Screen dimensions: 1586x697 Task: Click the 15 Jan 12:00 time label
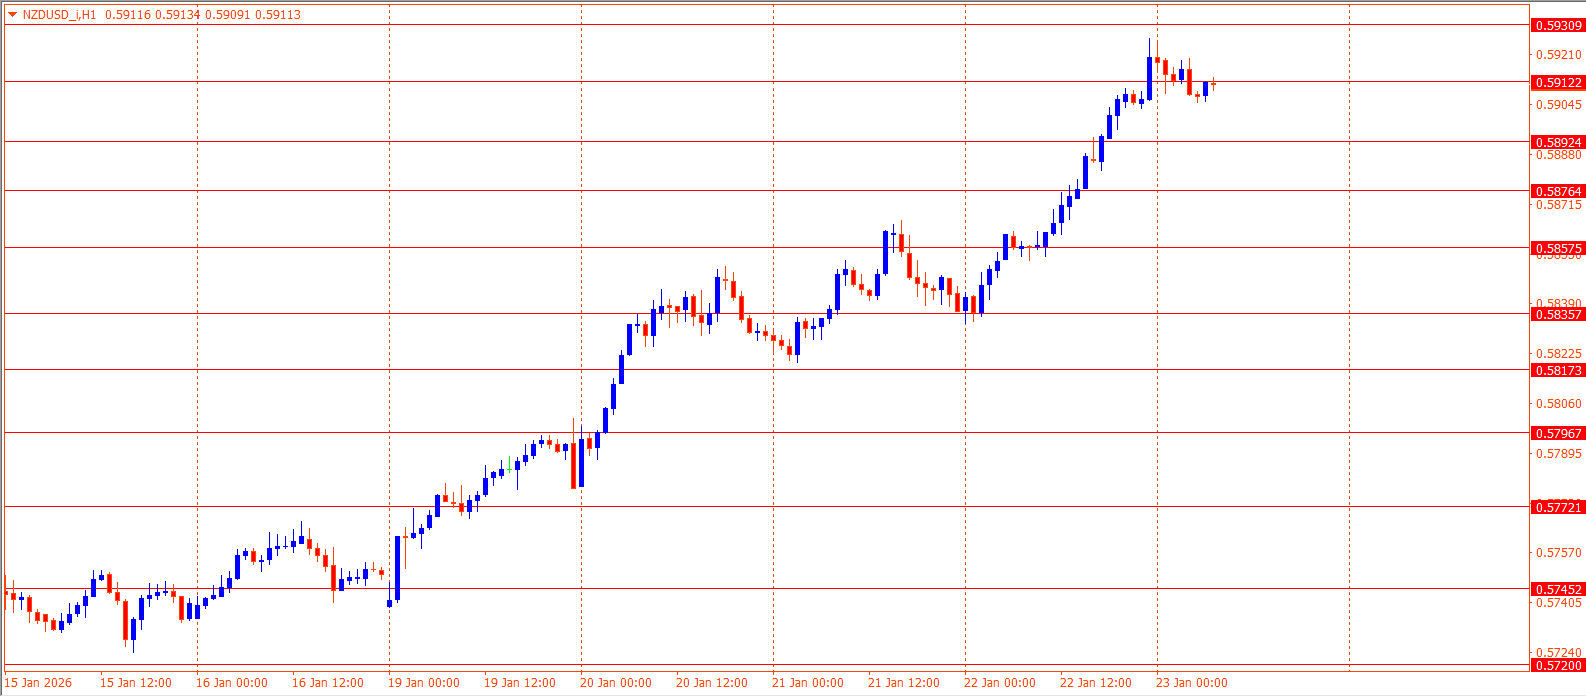coord(136,683)
